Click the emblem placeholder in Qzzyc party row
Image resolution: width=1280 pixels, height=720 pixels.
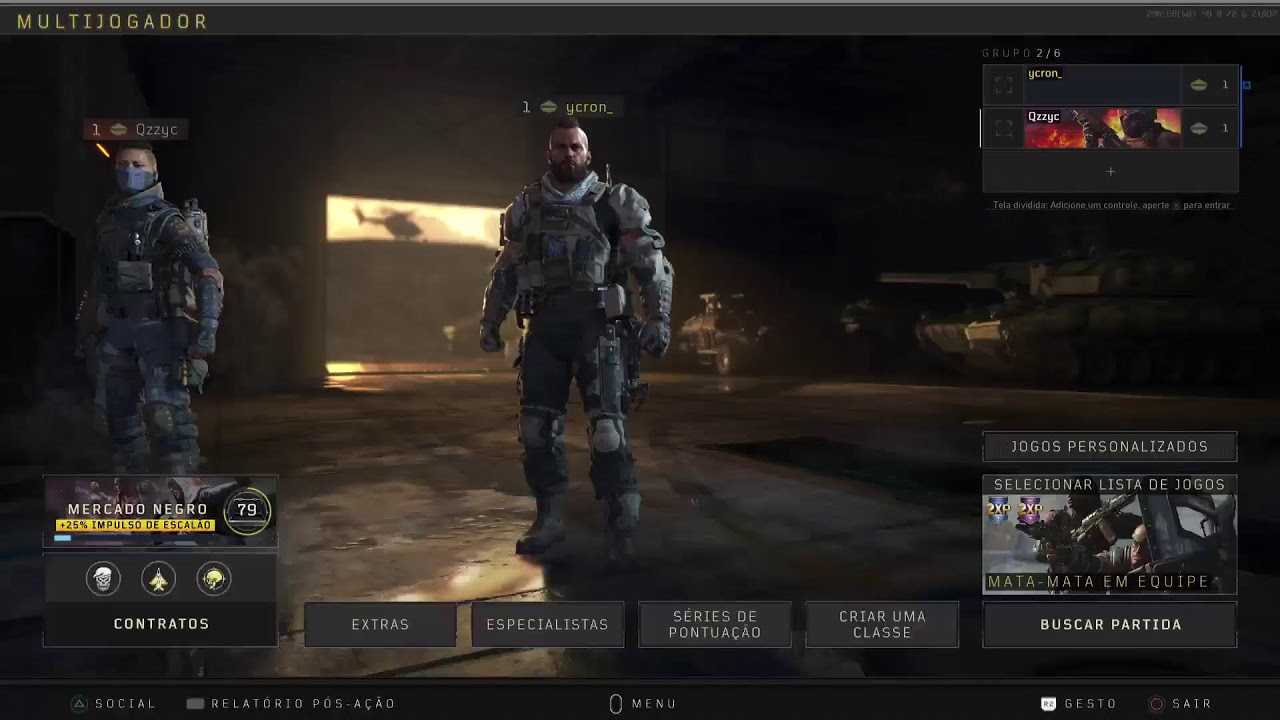pyautogui.click(x=1004, y=128)
